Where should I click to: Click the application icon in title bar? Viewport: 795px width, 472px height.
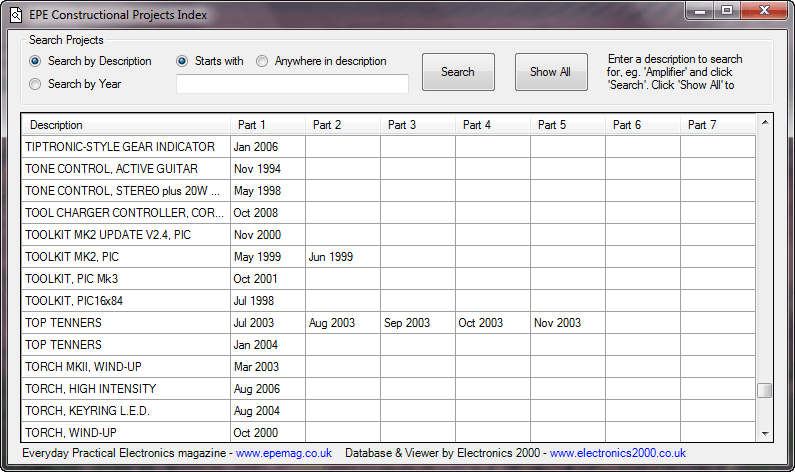[16, 15]
